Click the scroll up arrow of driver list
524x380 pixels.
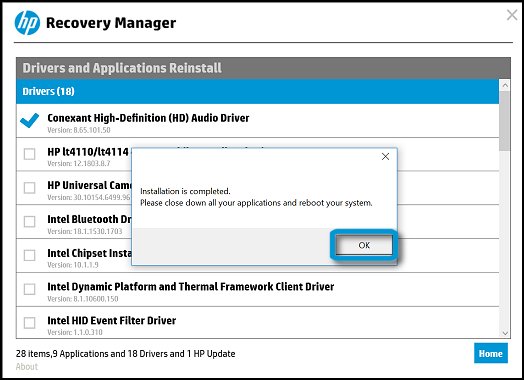pos(505,85)
